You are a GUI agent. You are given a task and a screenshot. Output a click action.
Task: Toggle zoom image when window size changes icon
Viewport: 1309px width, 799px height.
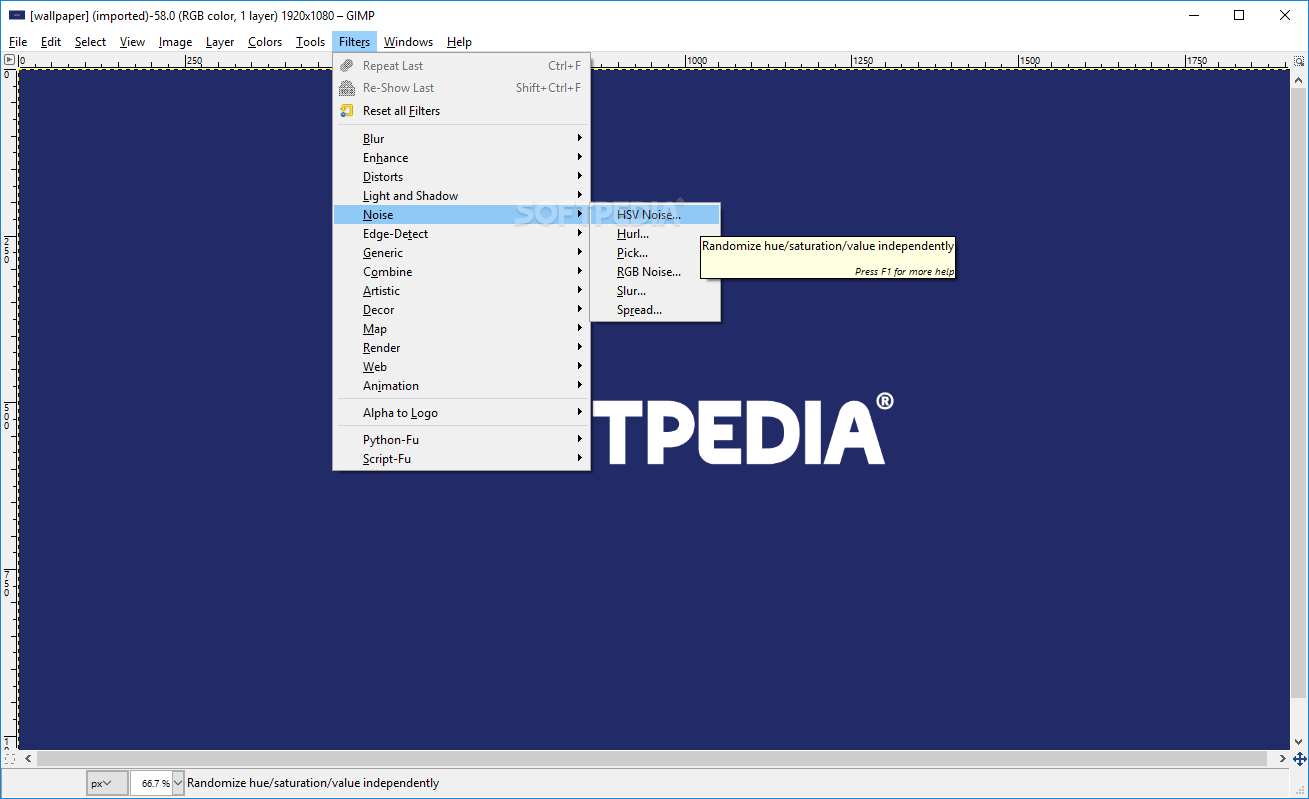click(1299, 60)
